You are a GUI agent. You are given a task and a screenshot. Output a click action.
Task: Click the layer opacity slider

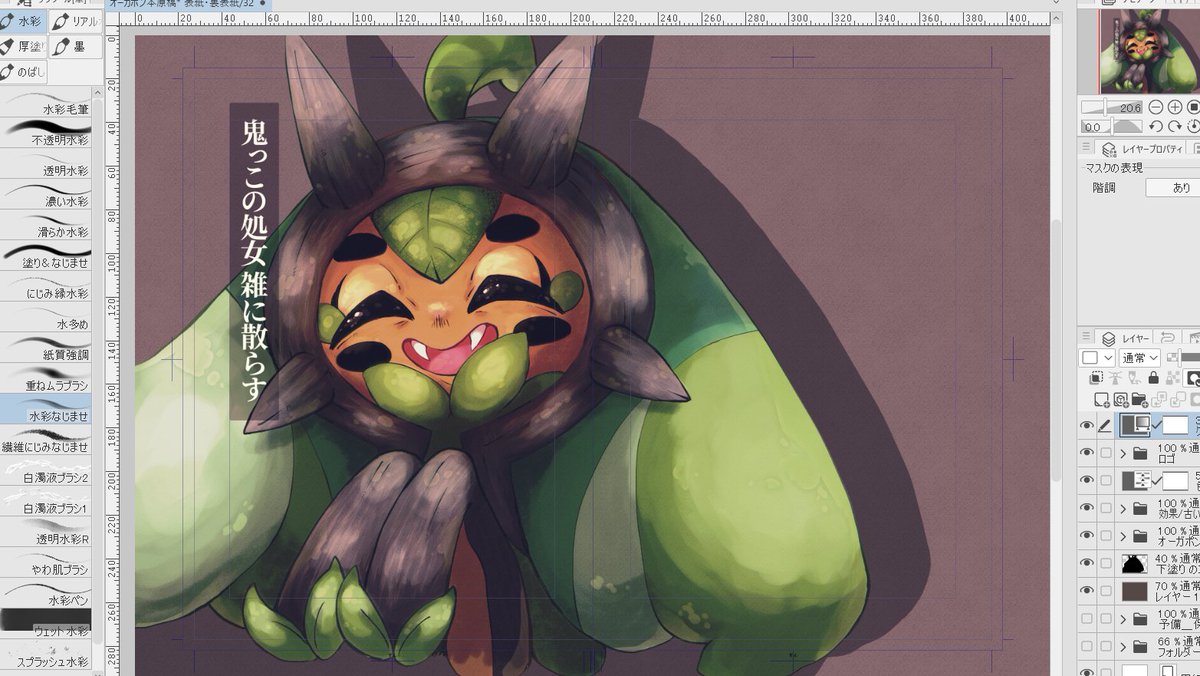point(1190,358)
